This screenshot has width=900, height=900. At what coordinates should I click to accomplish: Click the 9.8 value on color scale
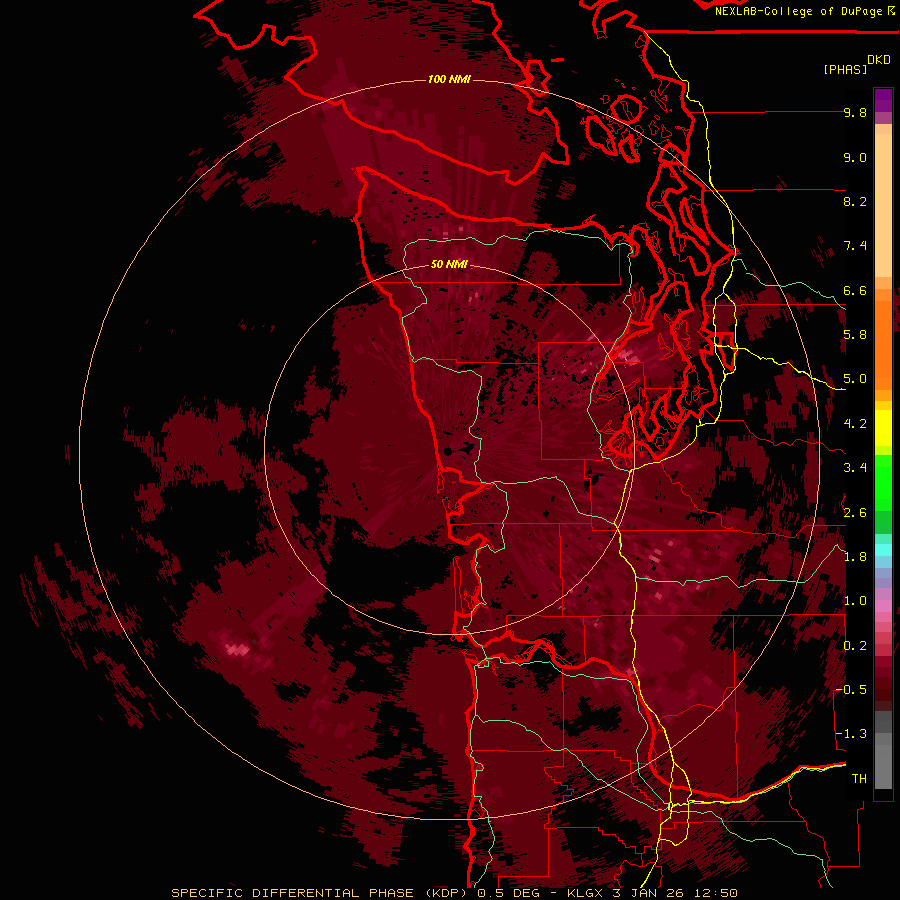(855, 112)
